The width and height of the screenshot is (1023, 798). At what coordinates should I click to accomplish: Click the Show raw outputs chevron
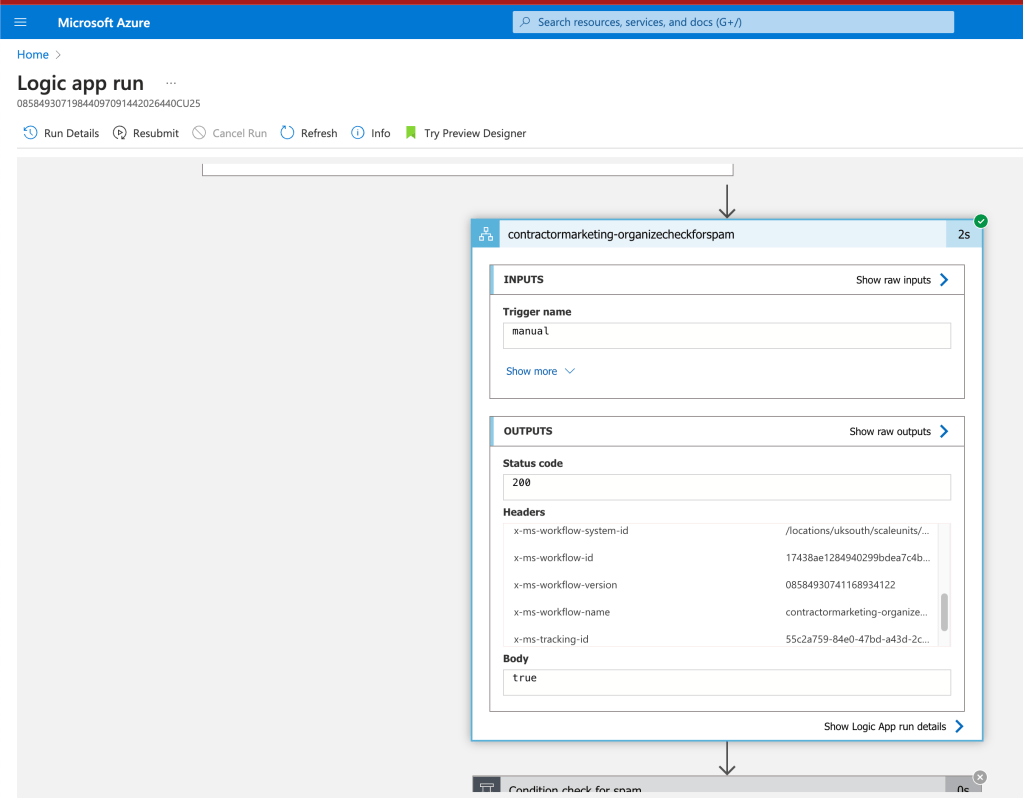click(x=944, y=431)
